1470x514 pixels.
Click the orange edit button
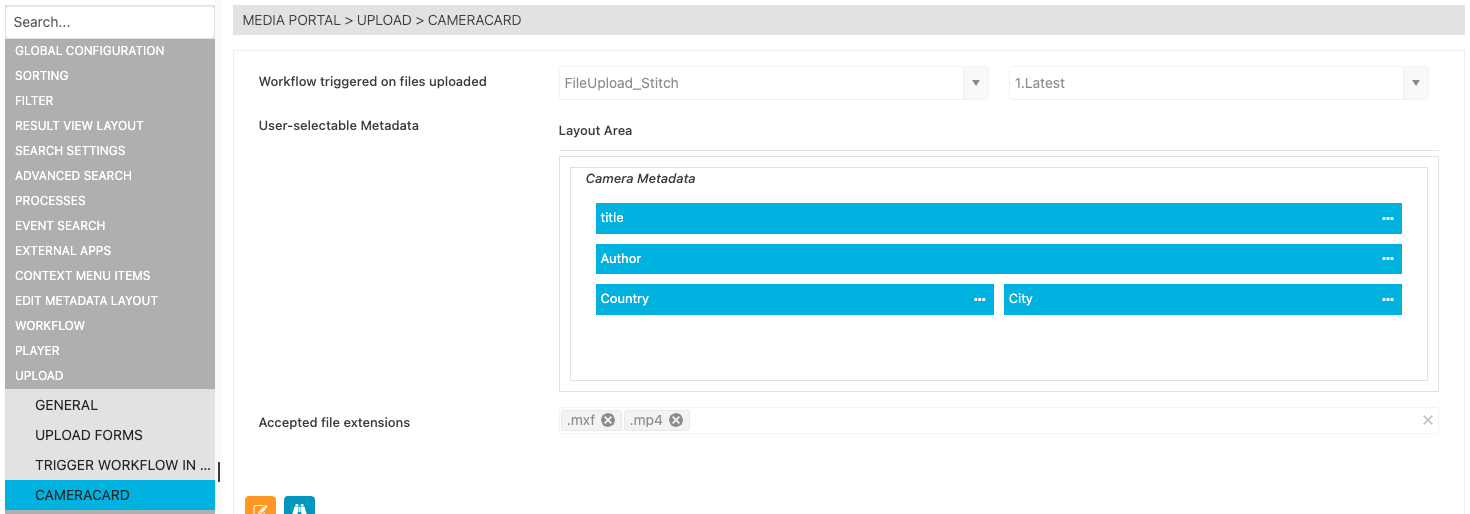tap(260, 507)
